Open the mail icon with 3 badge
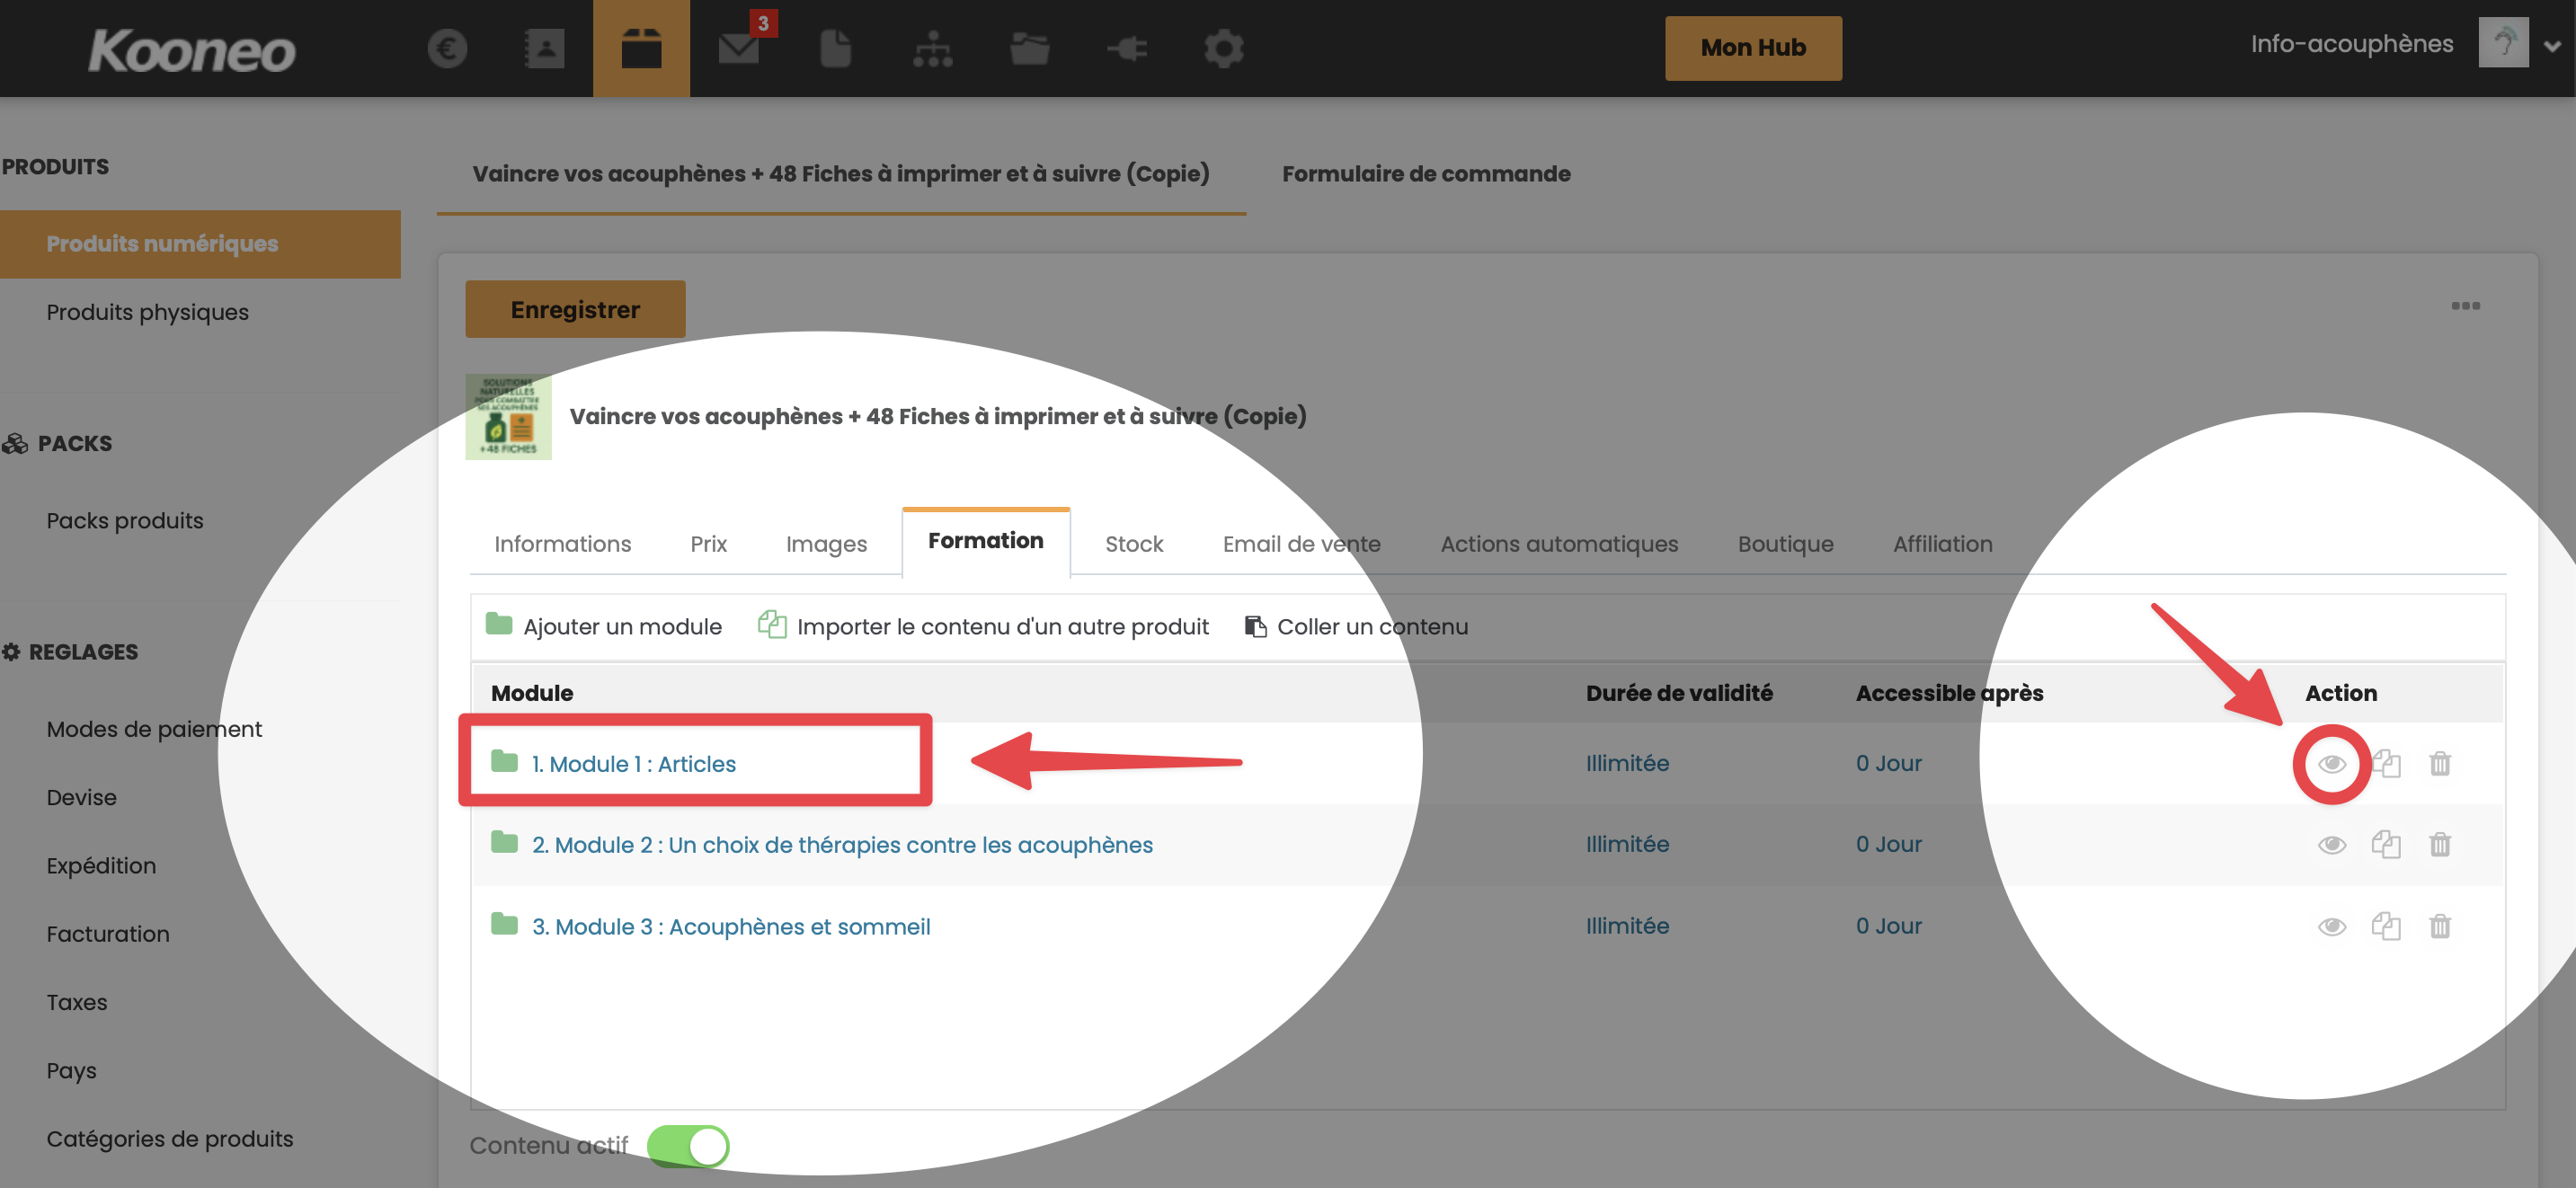Screen dimensions: 2576x1188 (x=740, y=48)
